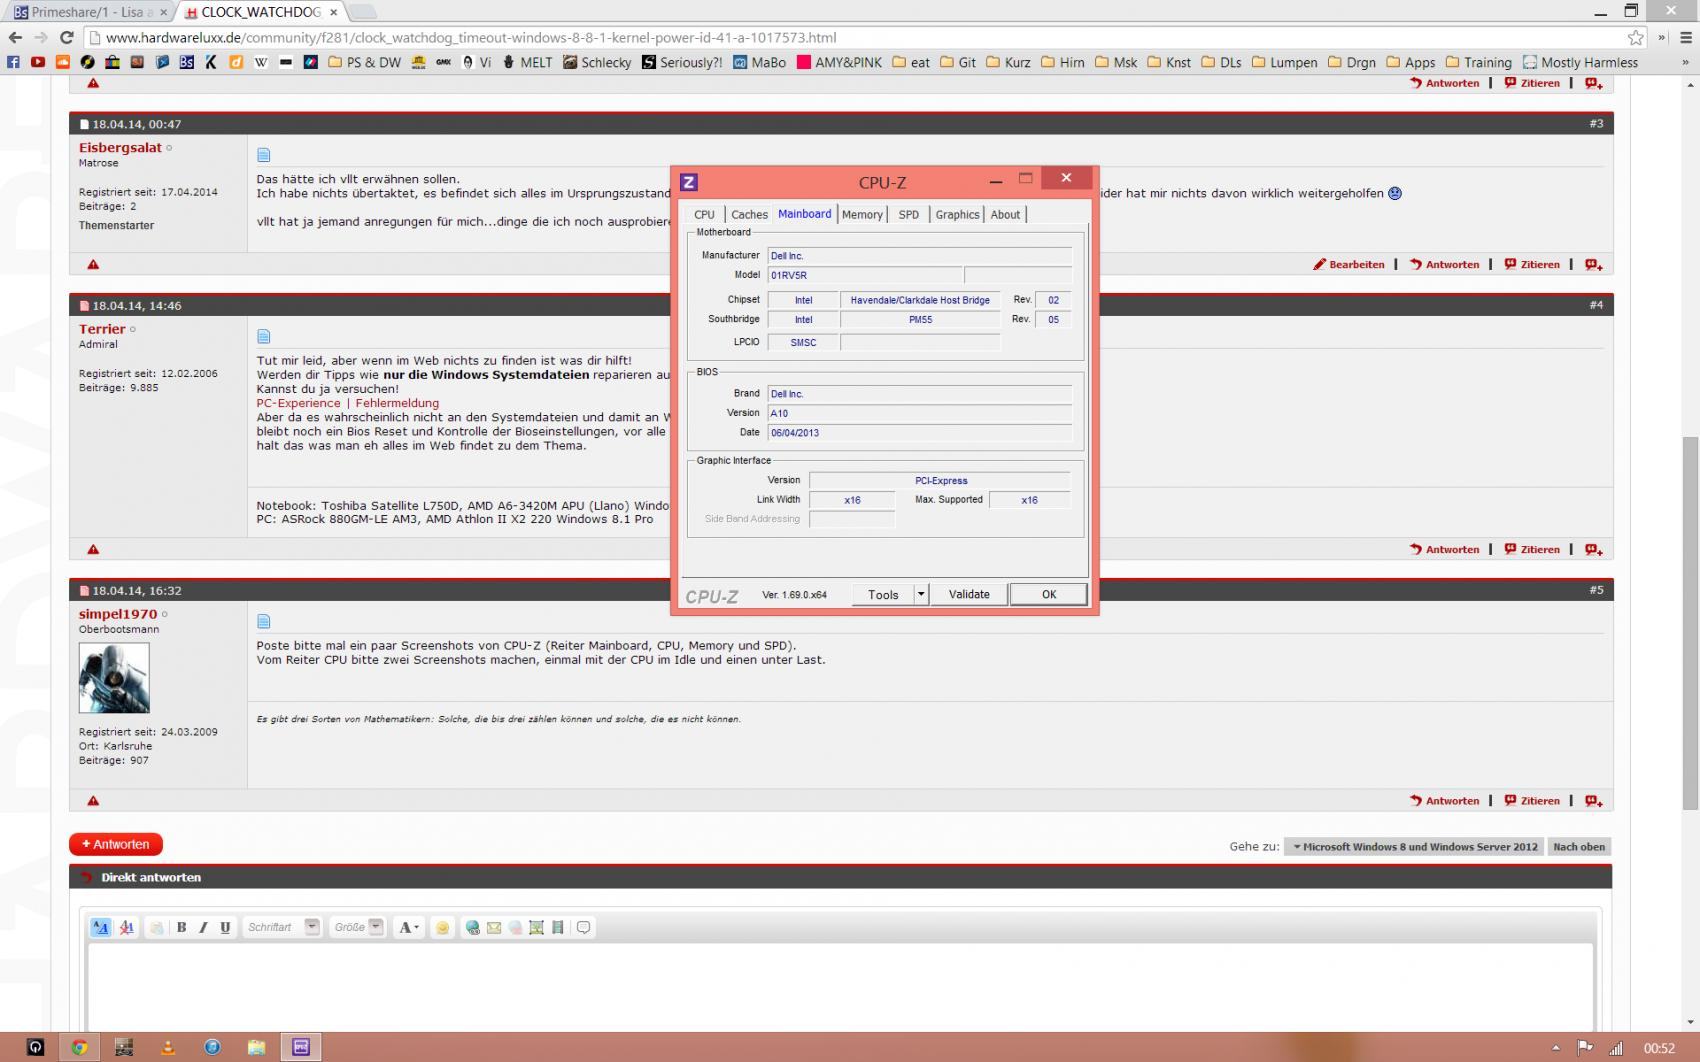Viewport: 1700px width, 1062px height.
Task: Toggle bold in the reply editor
Action: coord(181,927)
